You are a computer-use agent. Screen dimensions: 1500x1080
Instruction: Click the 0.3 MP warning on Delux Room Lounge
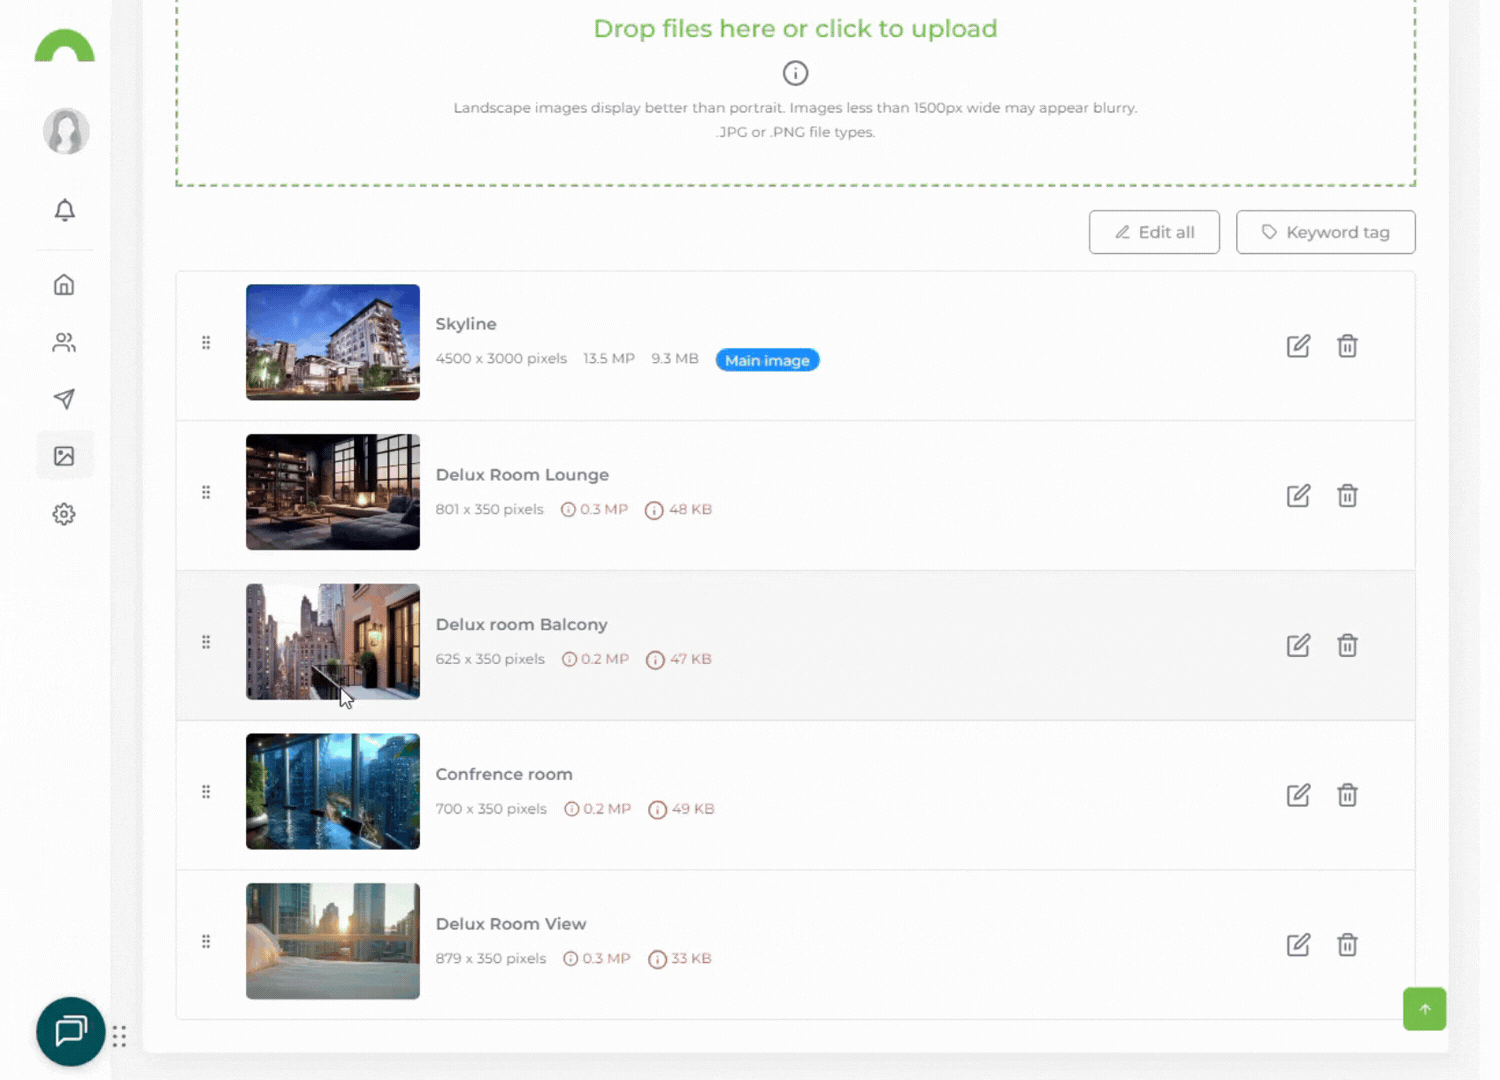point(594,509)
